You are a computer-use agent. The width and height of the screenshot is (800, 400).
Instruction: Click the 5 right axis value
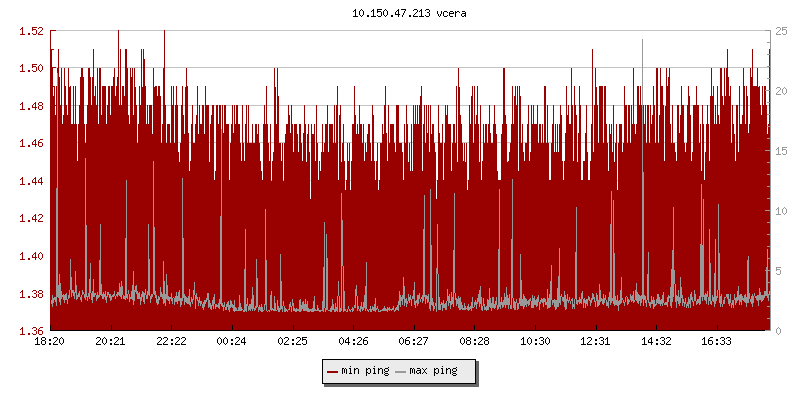pyautogui.click(x=778, y=271)
